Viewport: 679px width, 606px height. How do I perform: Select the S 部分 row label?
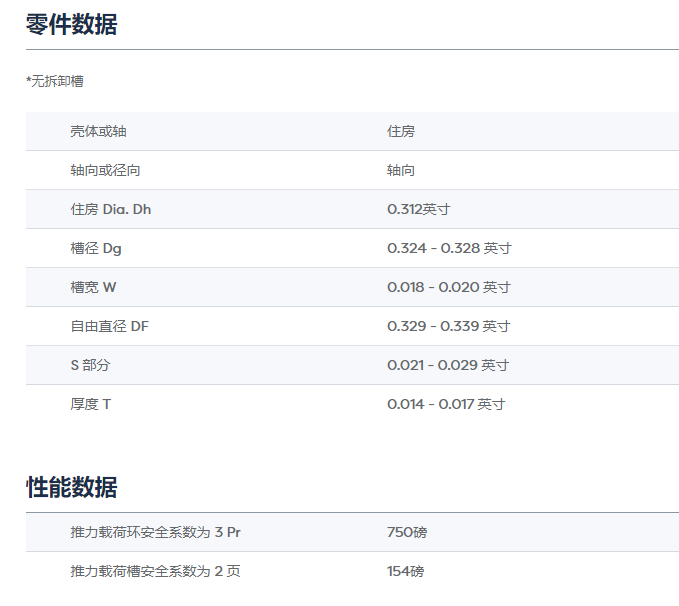point(90,365)
